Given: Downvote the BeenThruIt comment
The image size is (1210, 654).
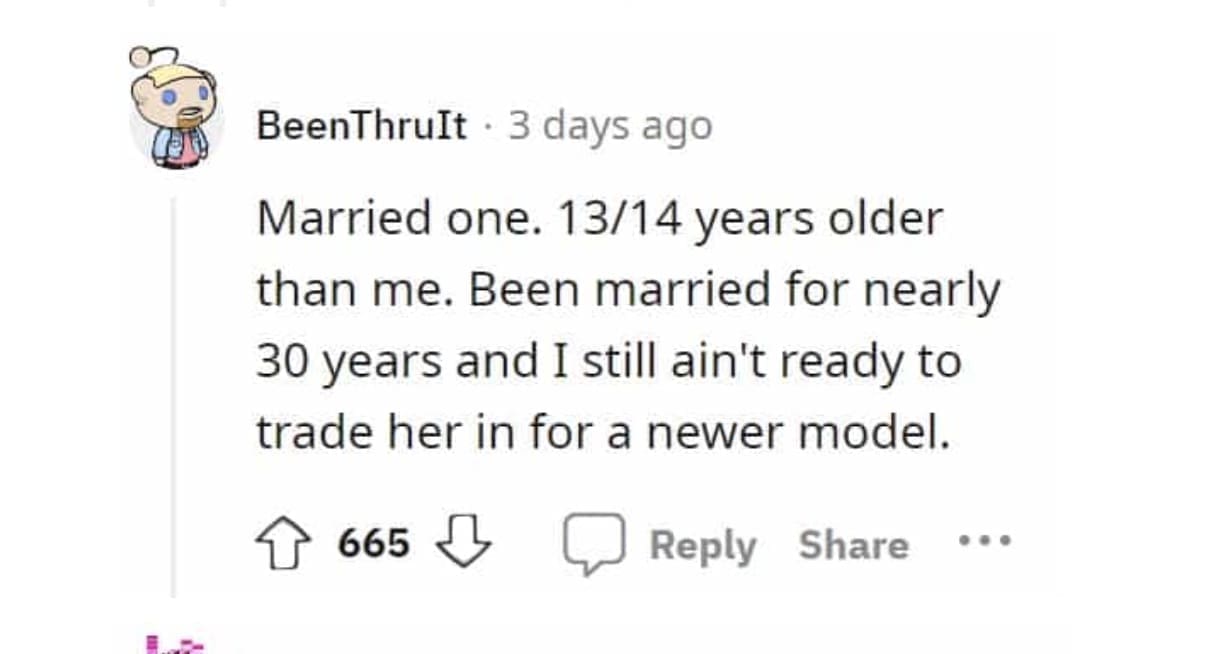Looking at the screenshot, I should (466, 545).
